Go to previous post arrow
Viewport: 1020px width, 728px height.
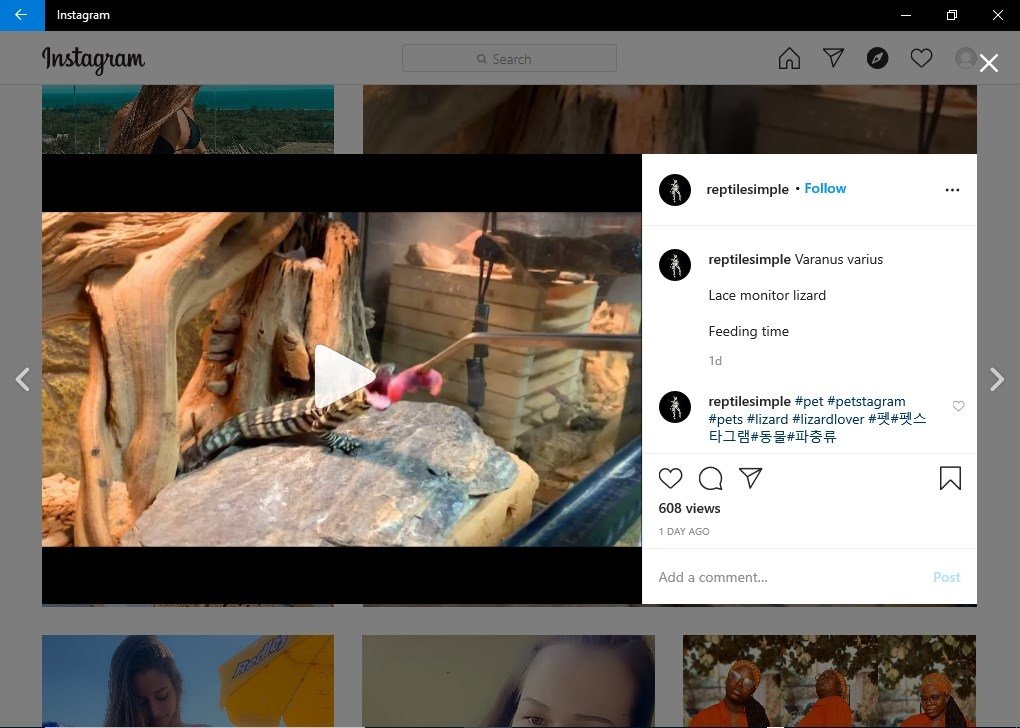(23, 379)
